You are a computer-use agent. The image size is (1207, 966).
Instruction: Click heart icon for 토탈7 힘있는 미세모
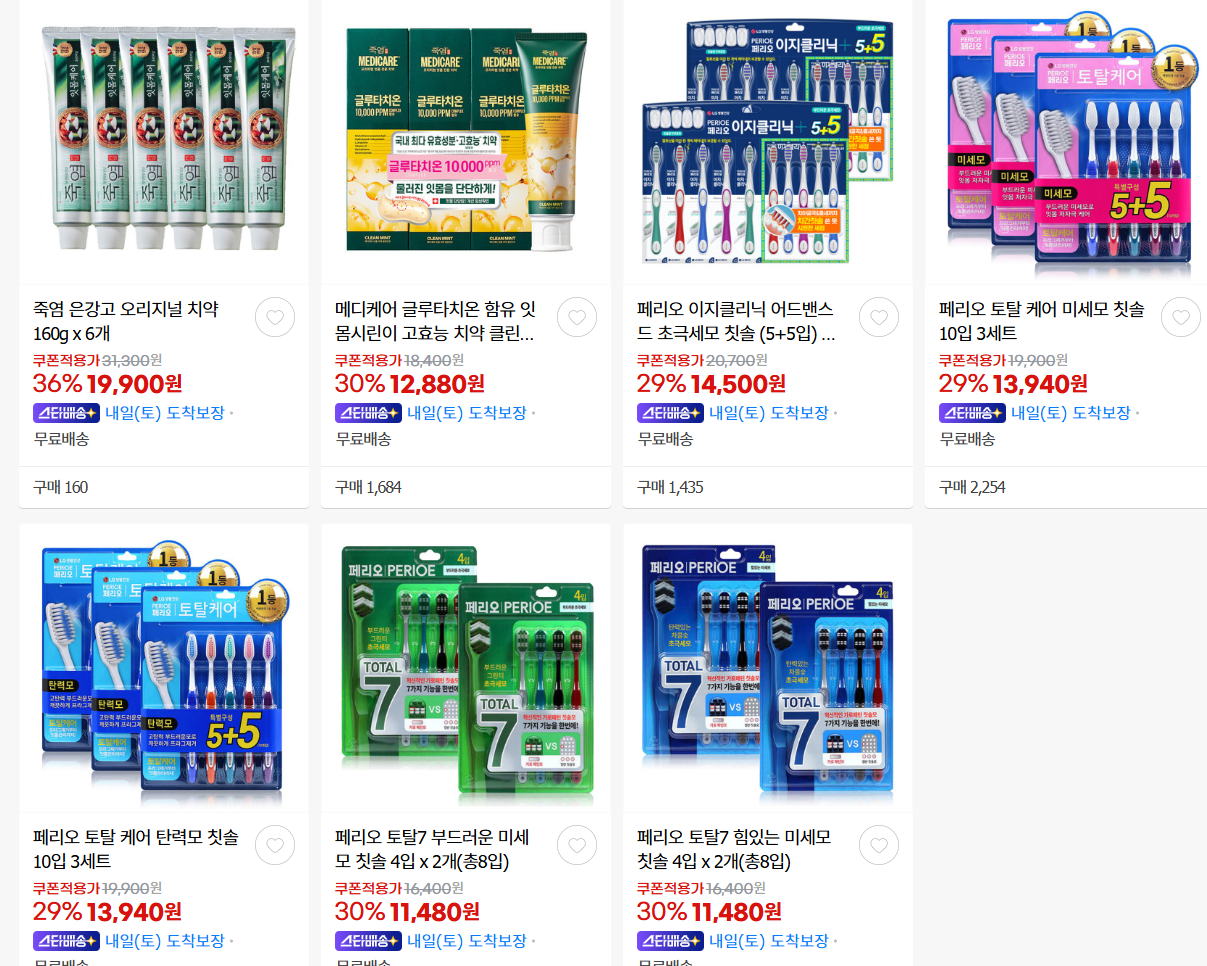(x=879, y=846)
